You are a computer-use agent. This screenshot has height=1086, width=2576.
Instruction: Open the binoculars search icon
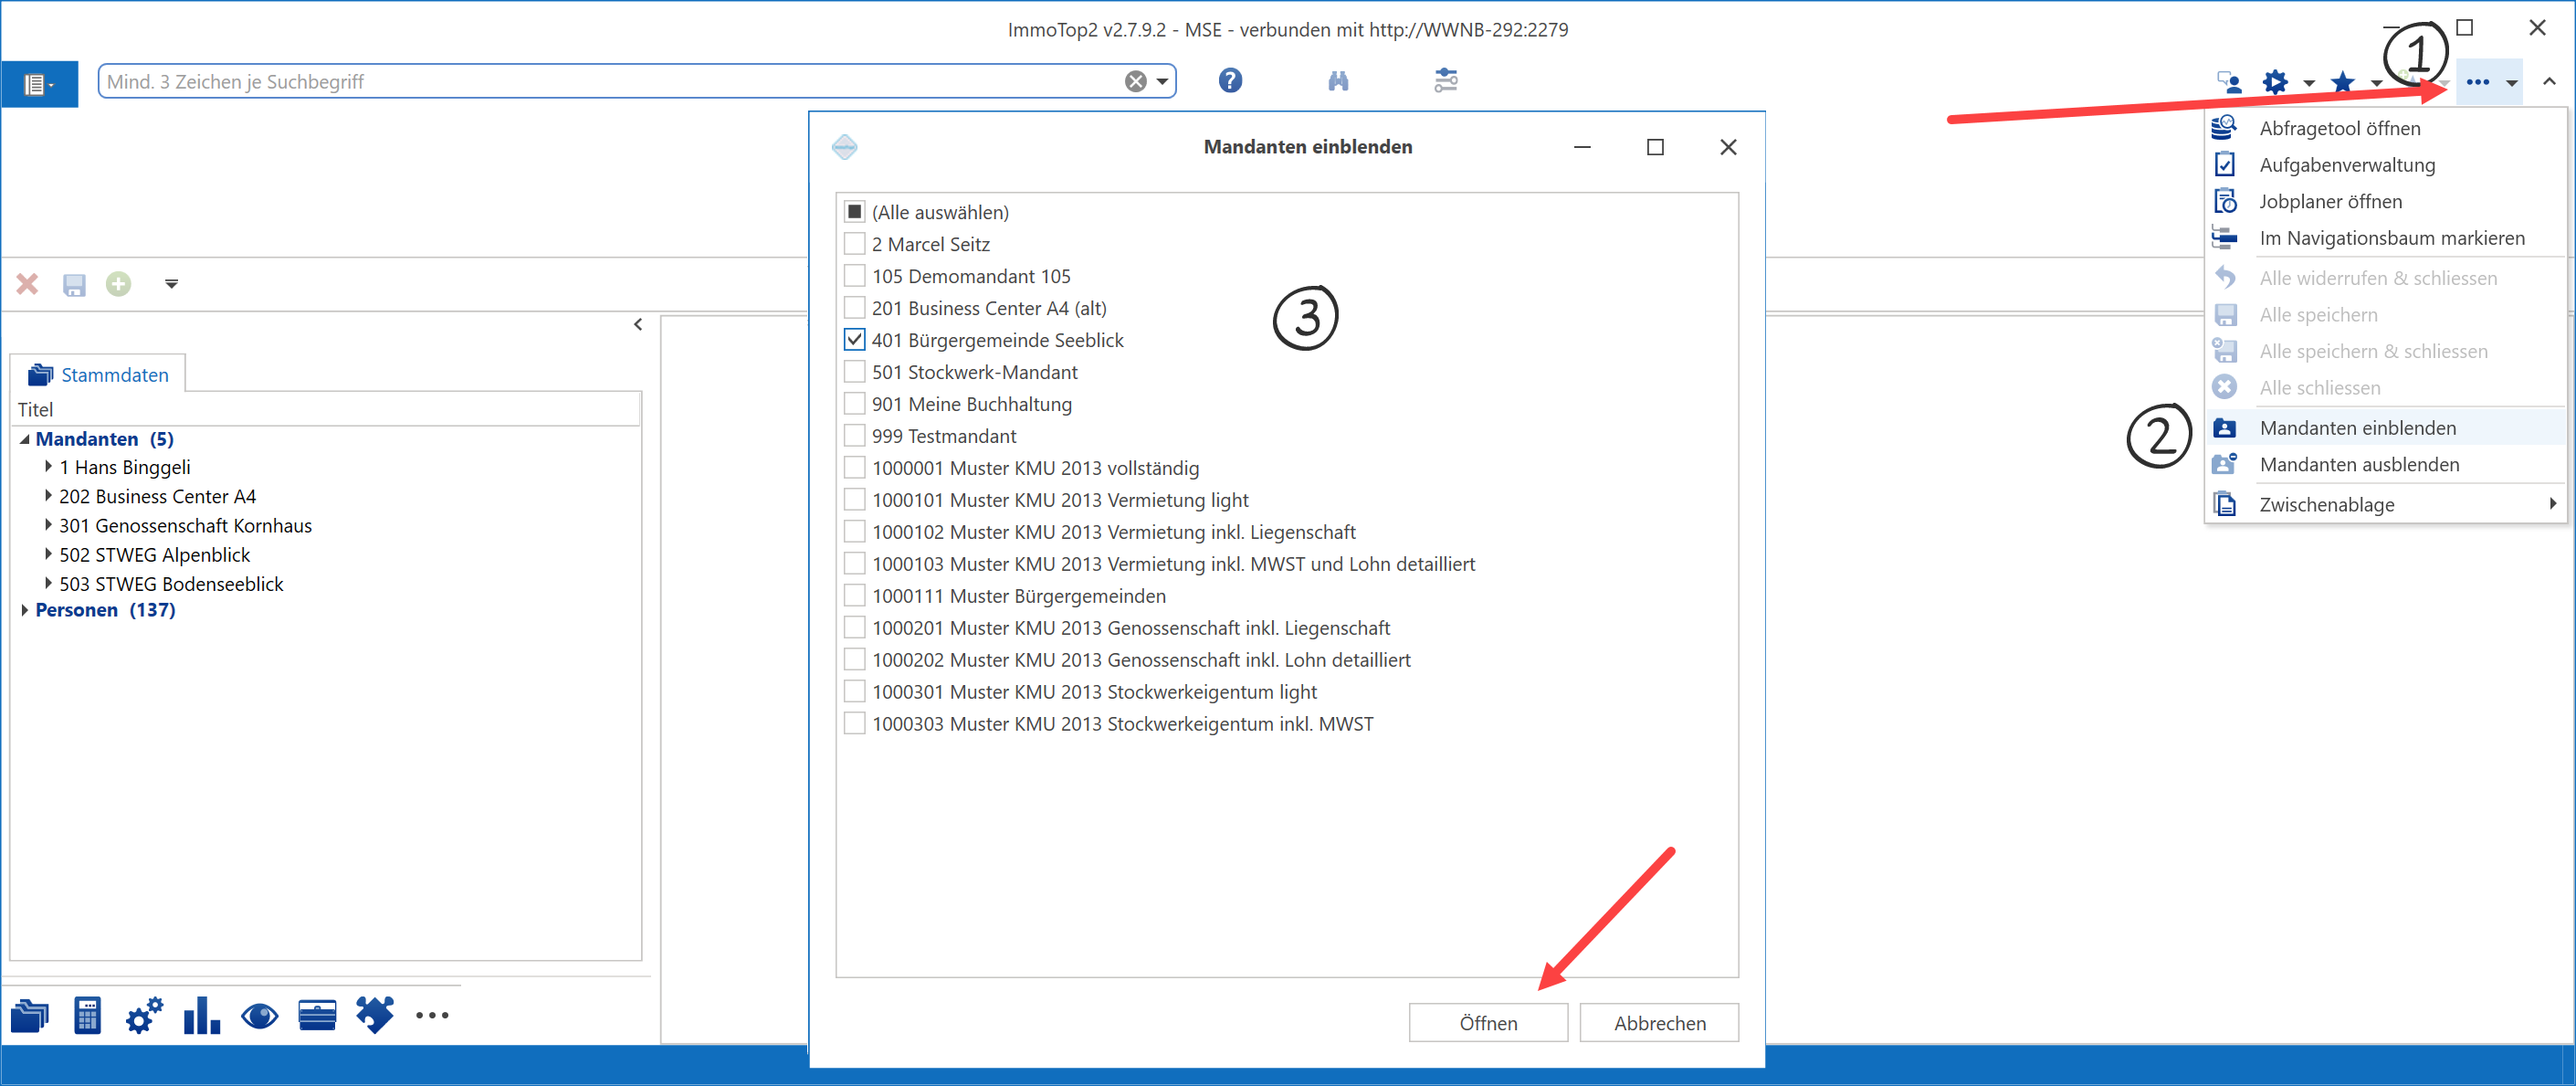1338,81
